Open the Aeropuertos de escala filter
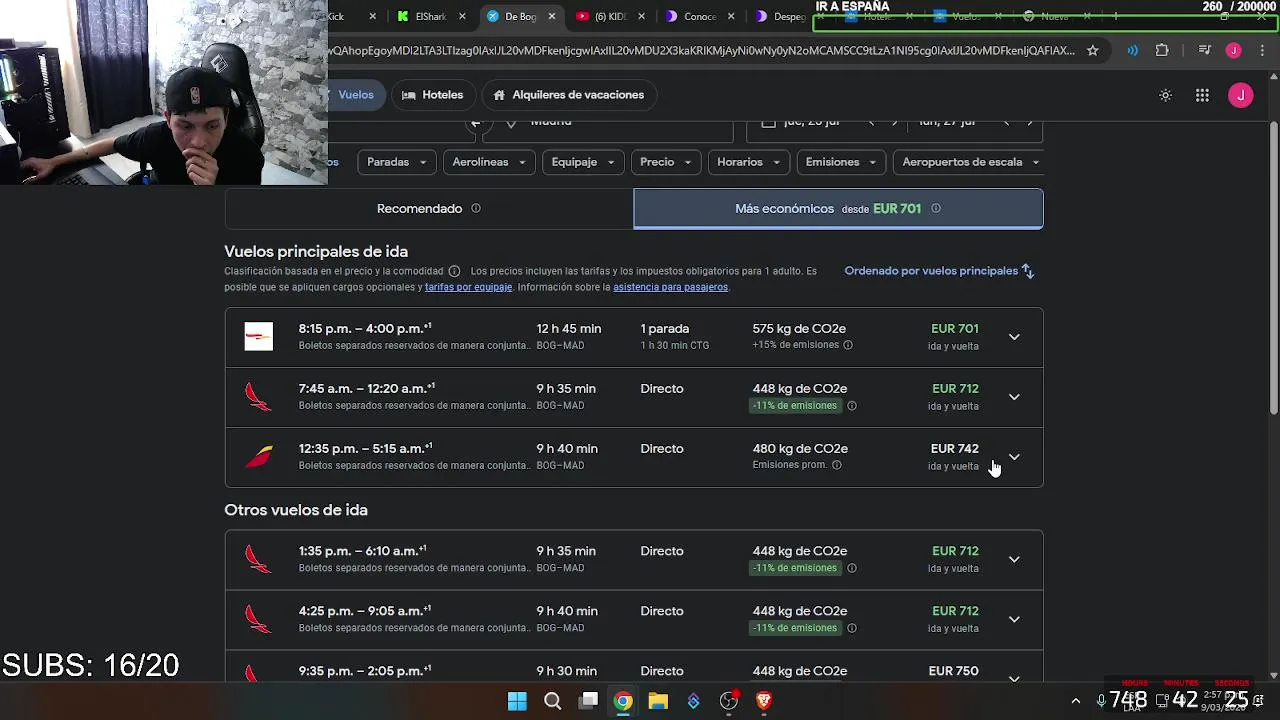1280x720 pixels. pyautogui.click(x=970, y=162)
